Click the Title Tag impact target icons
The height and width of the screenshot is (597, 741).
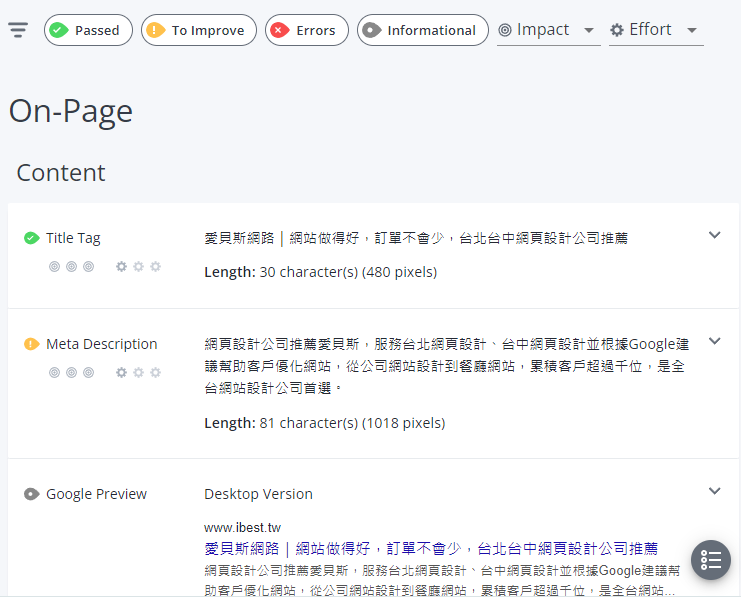pos(72,267)
